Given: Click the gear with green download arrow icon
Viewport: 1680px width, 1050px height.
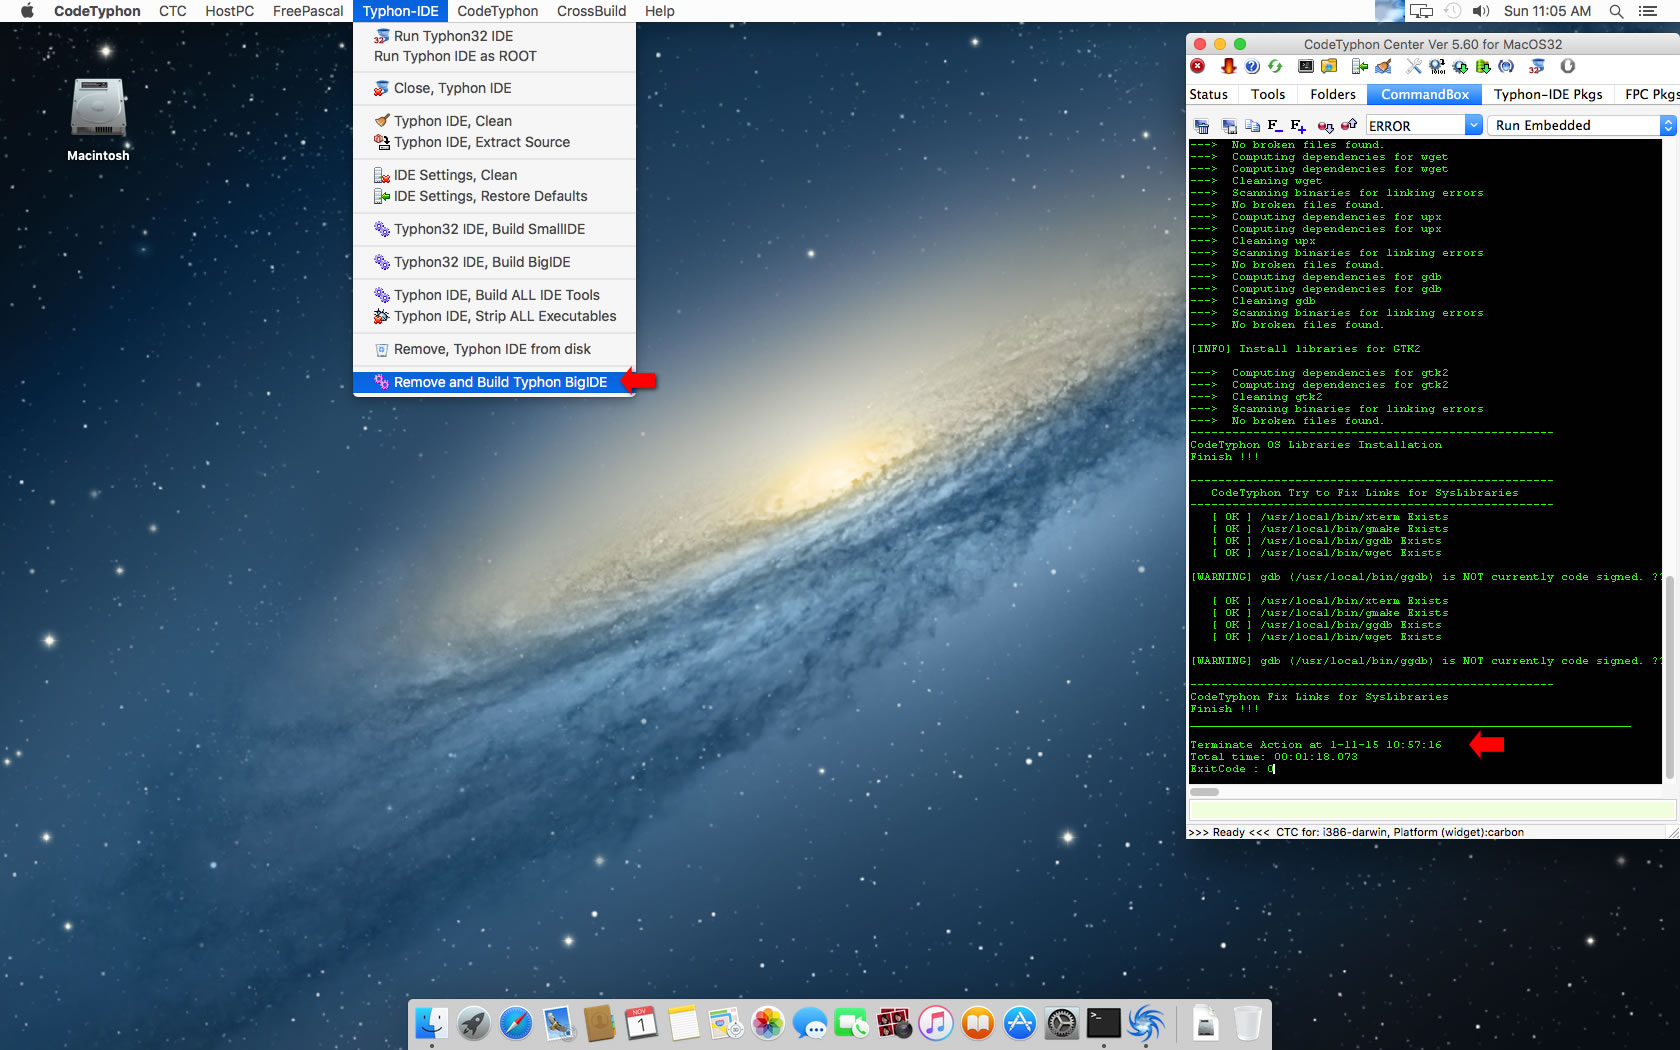Looking at the screenshot, I should click(x=1460, y=66).
